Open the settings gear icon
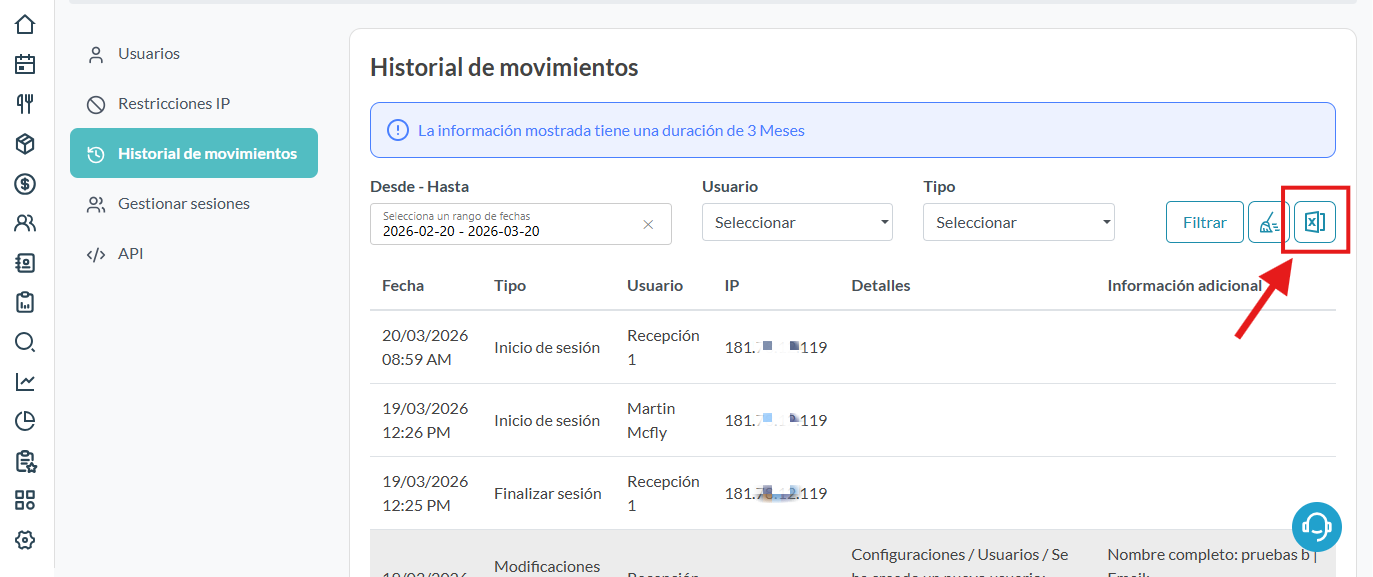Image resolution: width=1373 pixels, height=577 pixels. click(25, 540)
